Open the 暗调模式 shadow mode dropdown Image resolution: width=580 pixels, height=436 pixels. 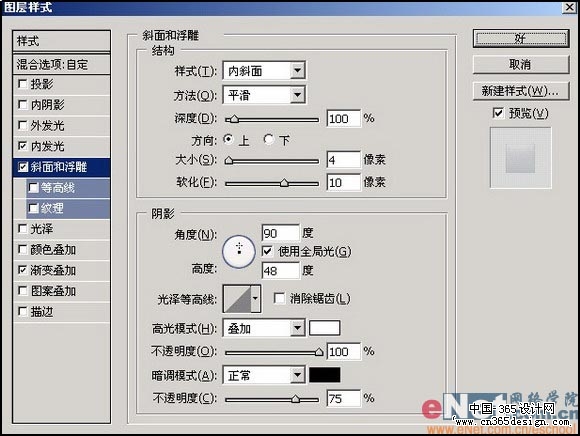click(x=264, y=375)
